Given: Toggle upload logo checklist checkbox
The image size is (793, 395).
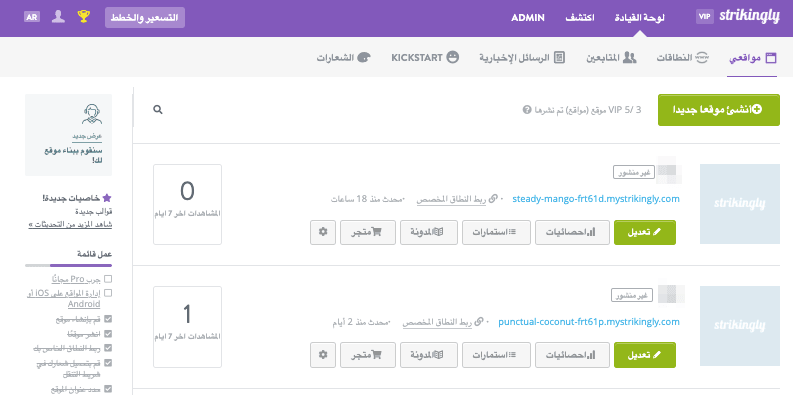Looking at the screenshot, I should pyautogui.click(x=108, y=363).
